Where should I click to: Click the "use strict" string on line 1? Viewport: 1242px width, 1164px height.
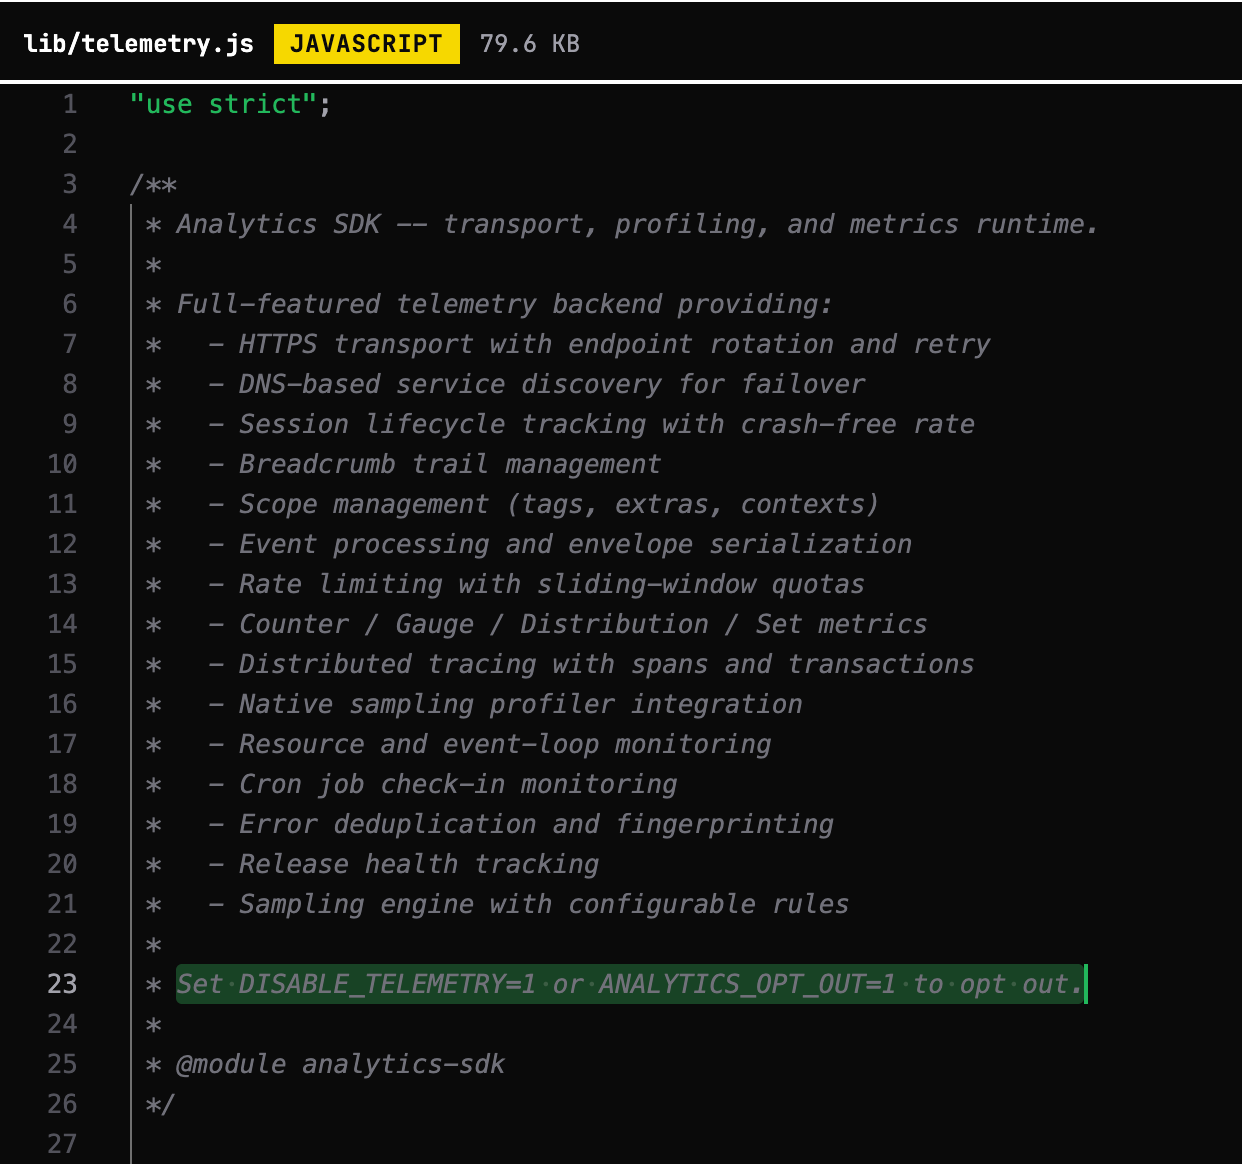click(x=223, y=104)
